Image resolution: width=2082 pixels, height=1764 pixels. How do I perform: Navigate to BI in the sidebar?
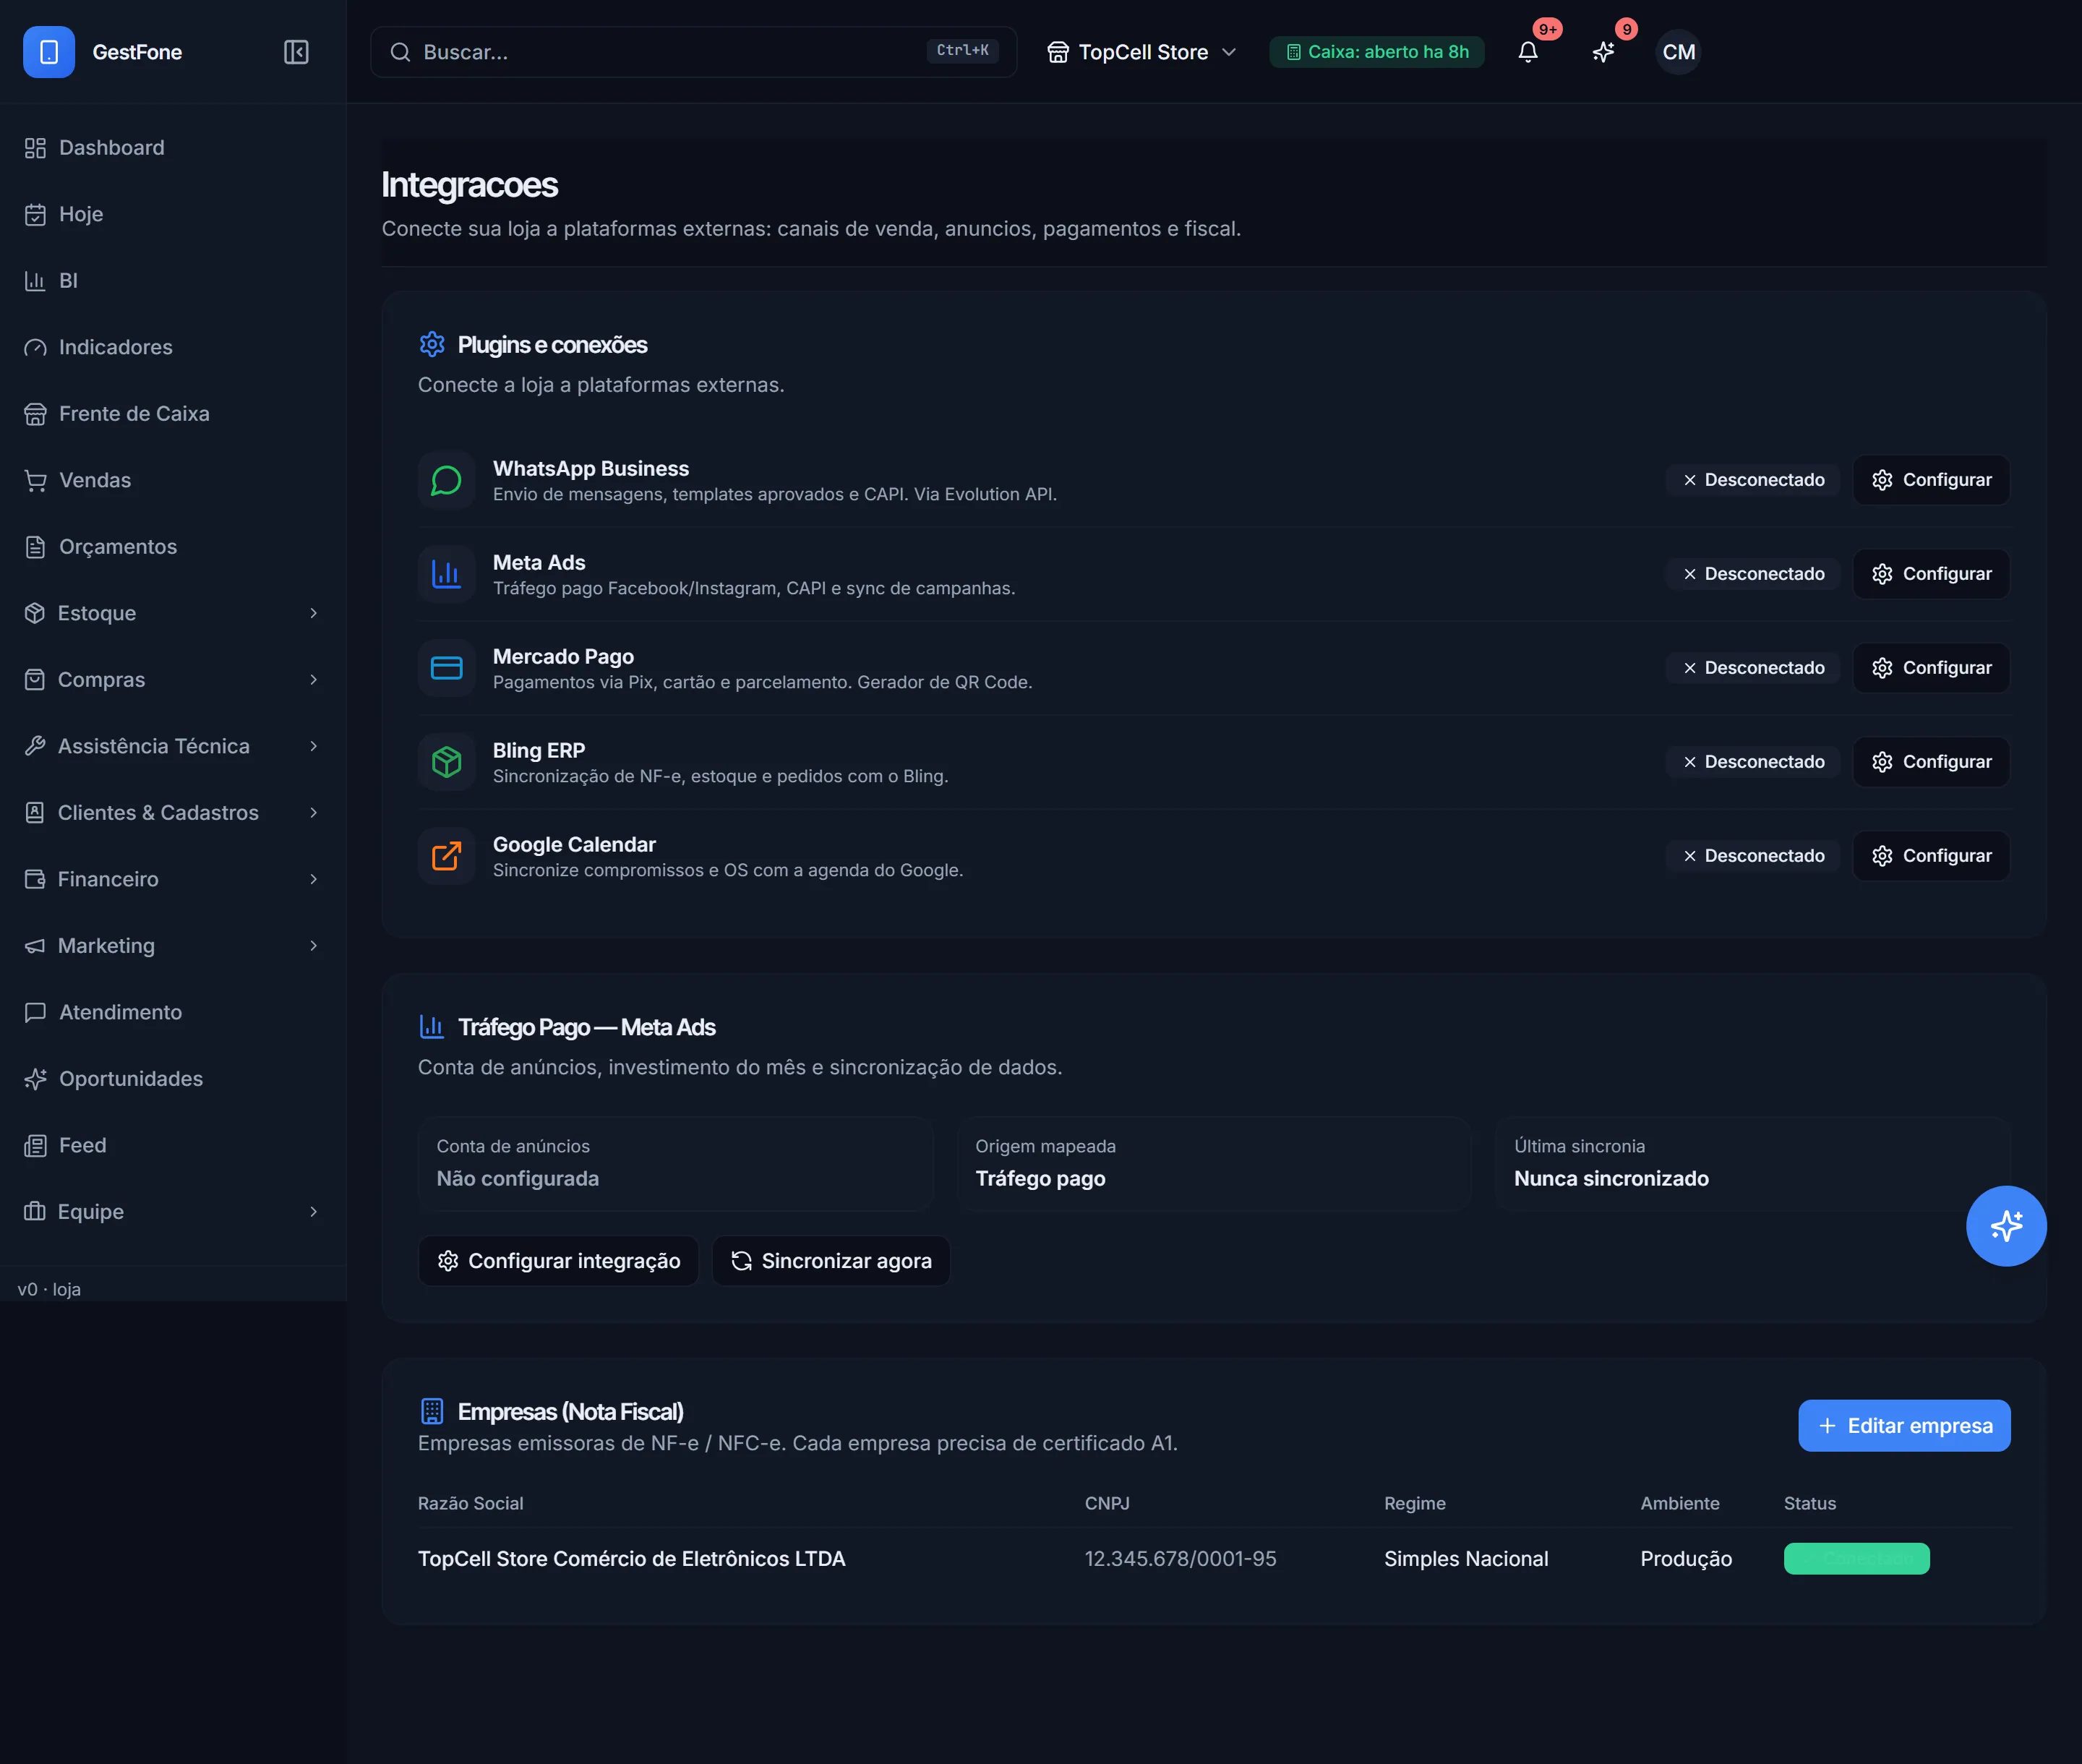click(x=174, y=281)
